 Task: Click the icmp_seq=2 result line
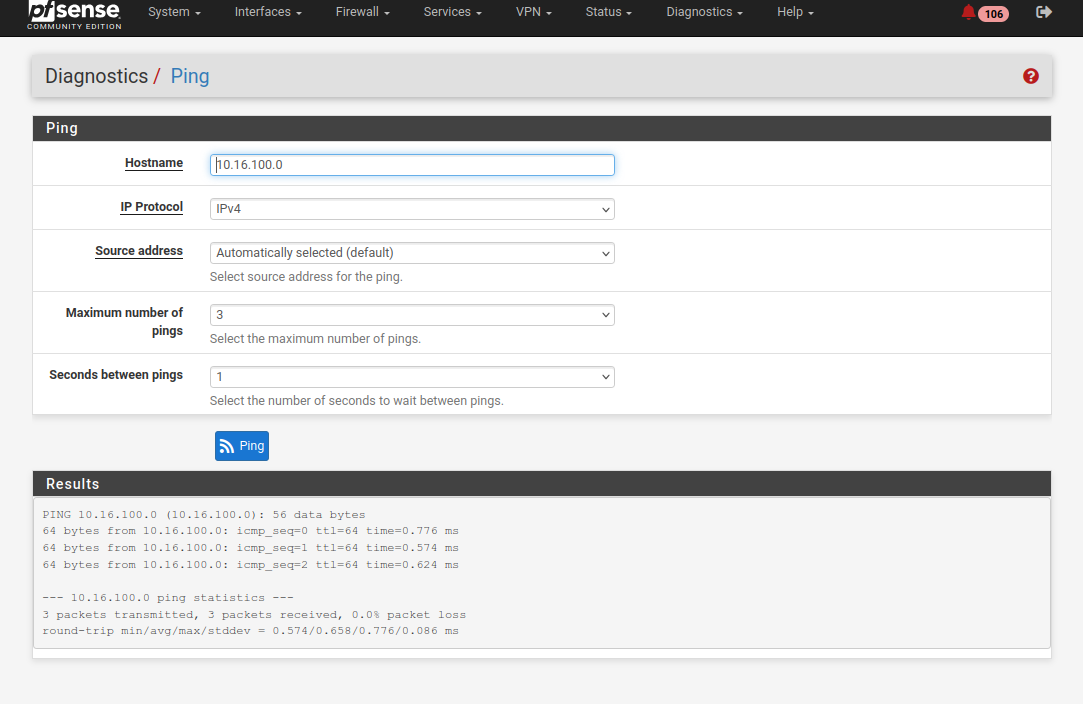[251, 564]
